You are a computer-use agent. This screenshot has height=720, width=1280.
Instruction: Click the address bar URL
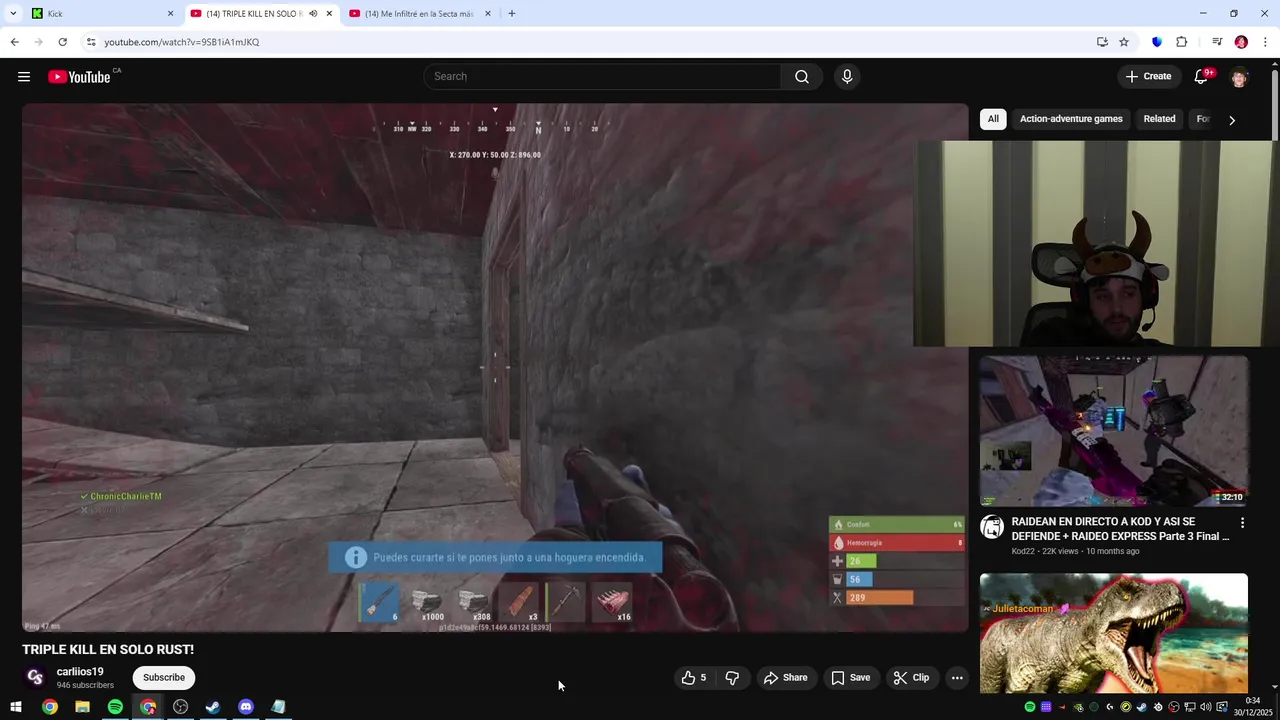(x=182, y=42)
